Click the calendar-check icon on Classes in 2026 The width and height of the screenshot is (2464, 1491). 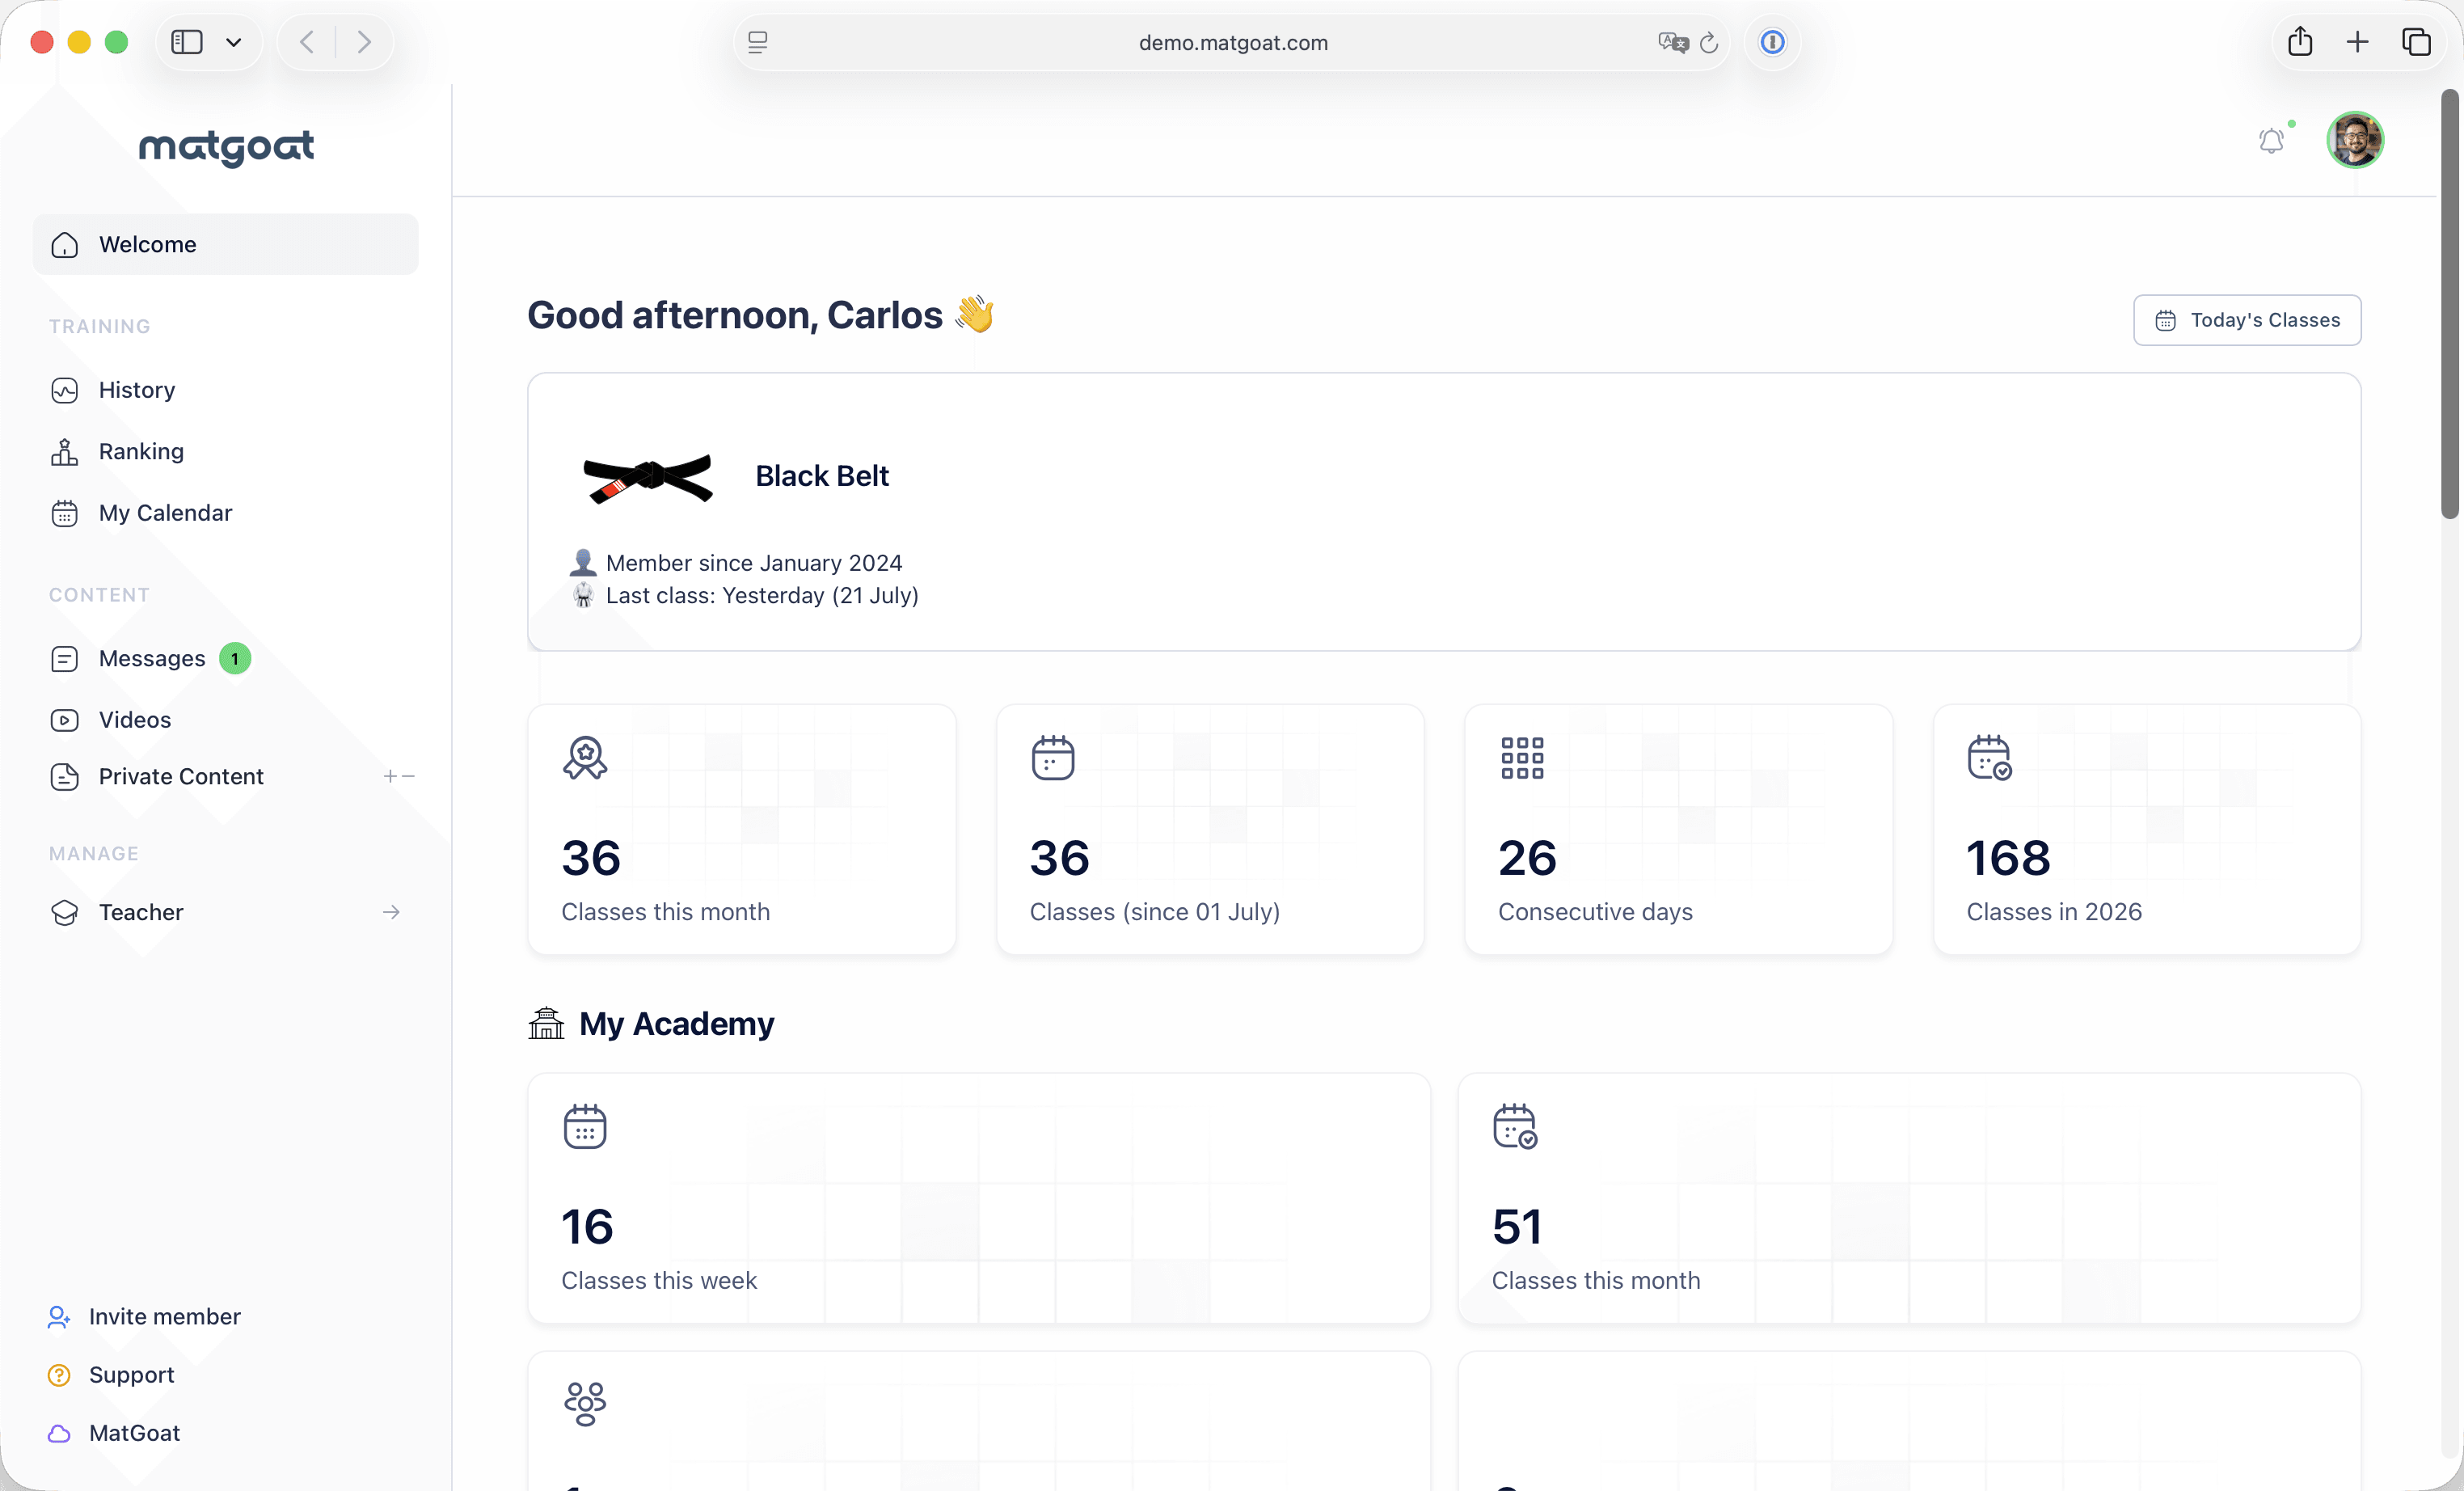1990,758
